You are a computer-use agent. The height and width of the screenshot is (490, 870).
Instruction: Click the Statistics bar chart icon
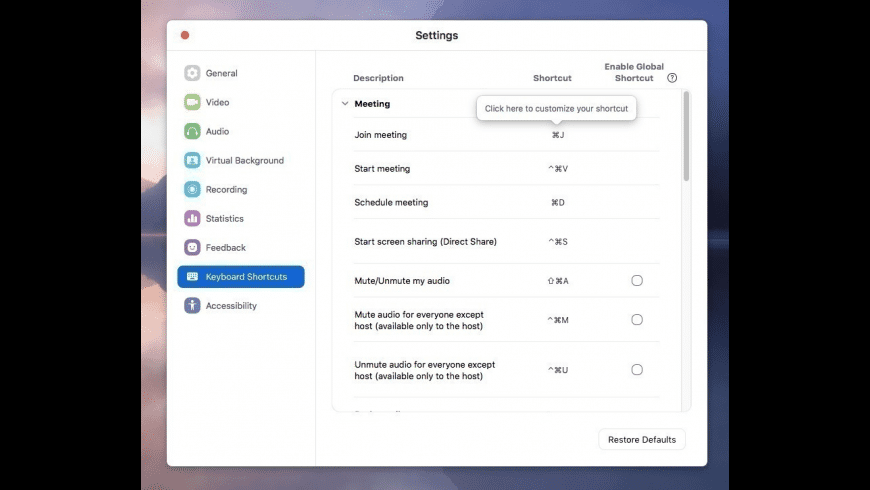(x=192, y=218)
